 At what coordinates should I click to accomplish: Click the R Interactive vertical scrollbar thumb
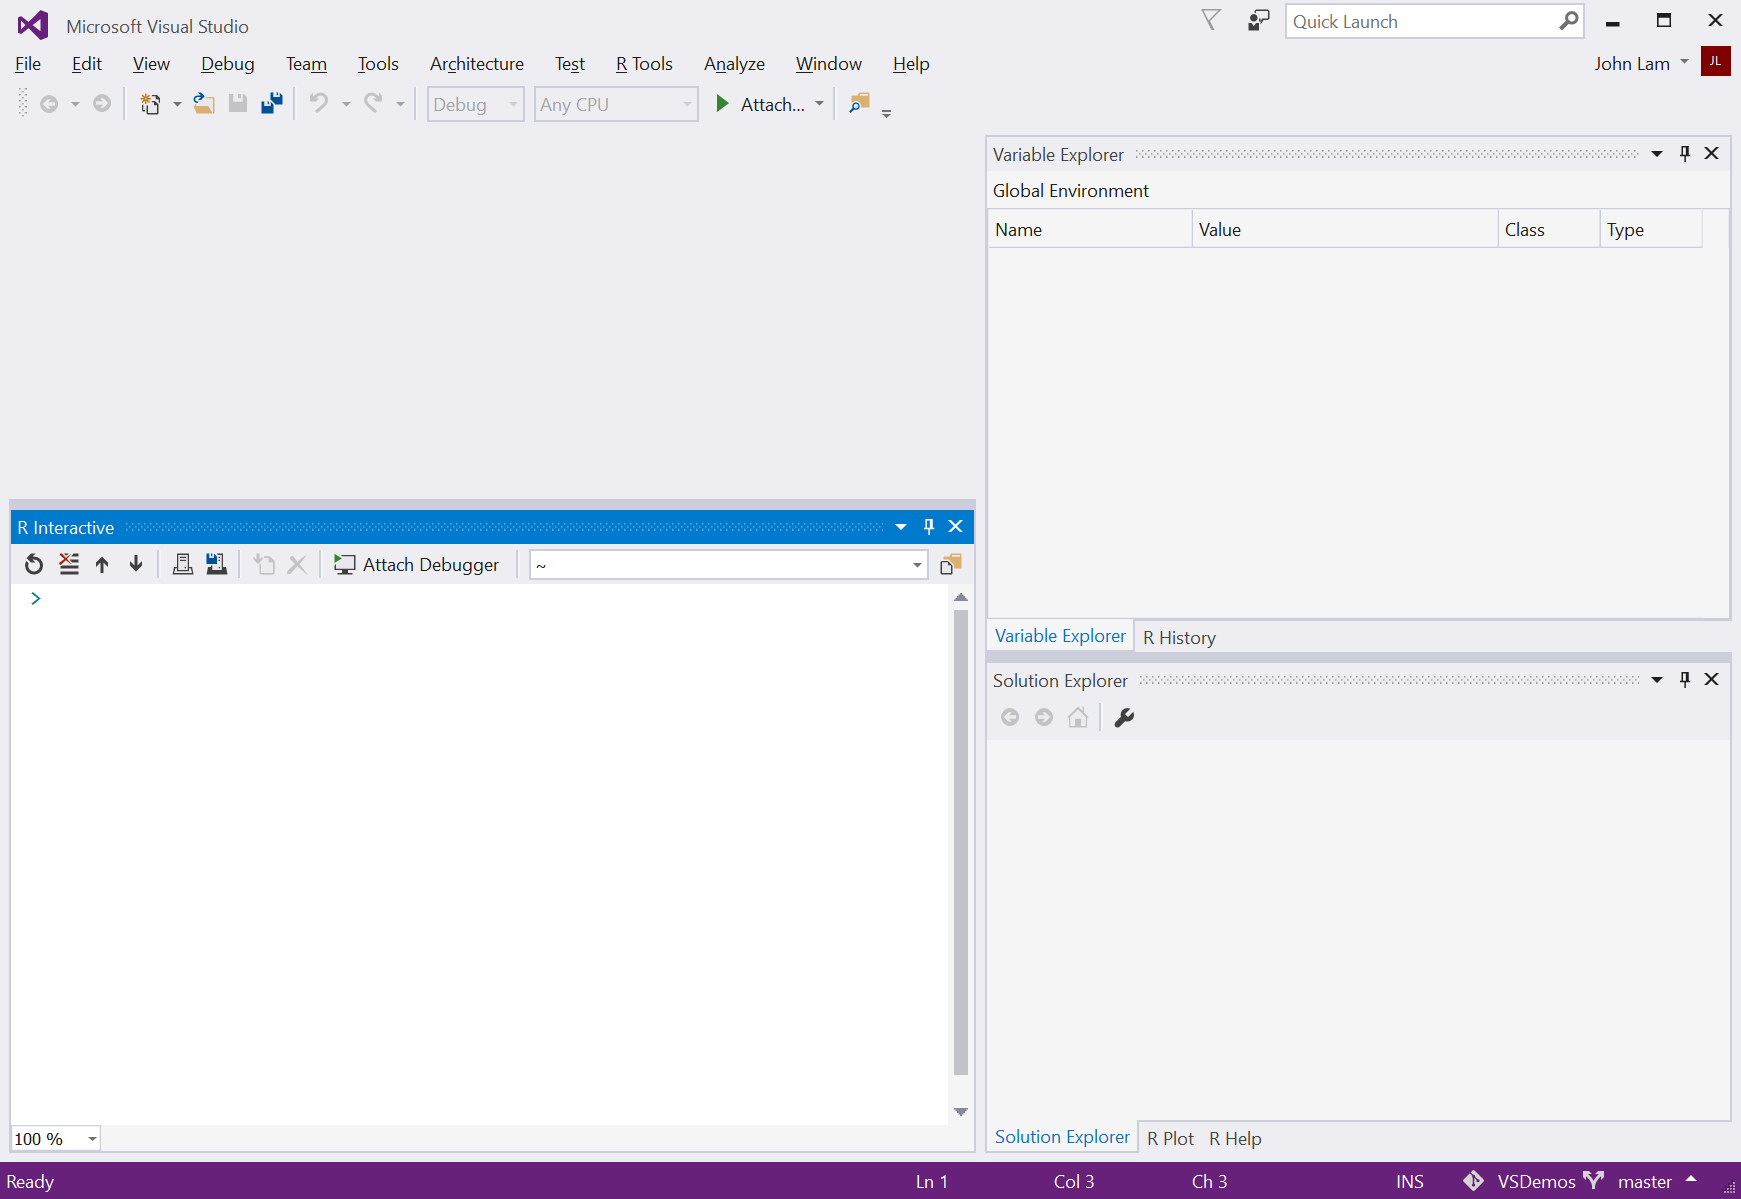coord(961,842)
